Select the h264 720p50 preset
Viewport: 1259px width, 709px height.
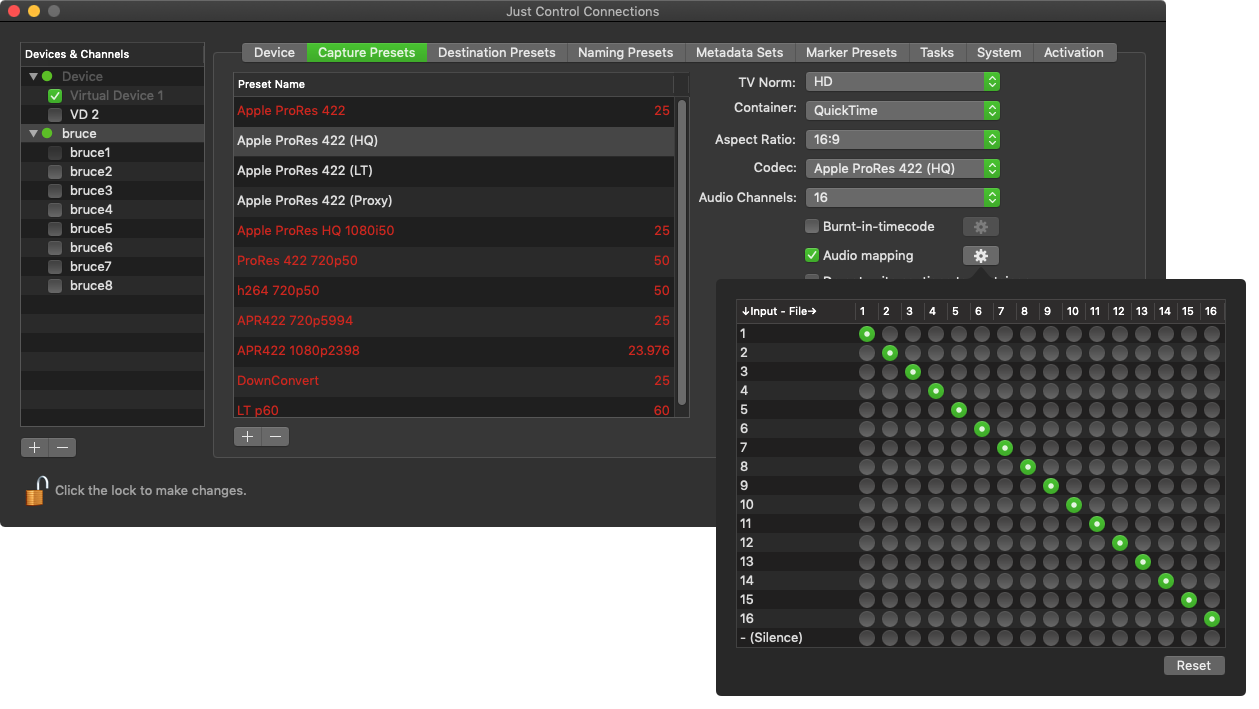click(x=454, y=291)
